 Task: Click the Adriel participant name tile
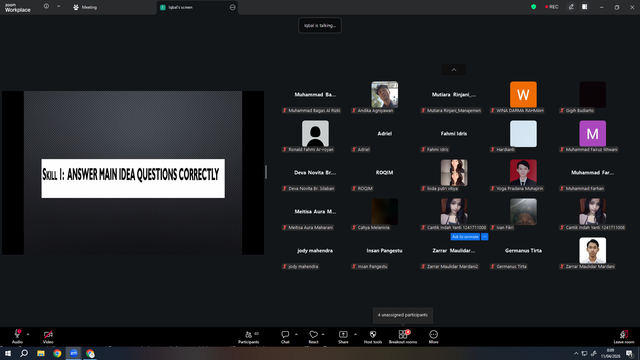click(384, 133)
